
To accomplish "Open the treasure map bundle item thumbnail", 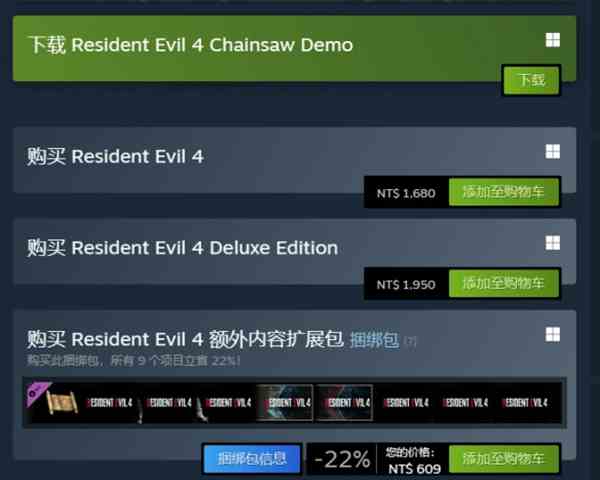I will click(53, 403).
